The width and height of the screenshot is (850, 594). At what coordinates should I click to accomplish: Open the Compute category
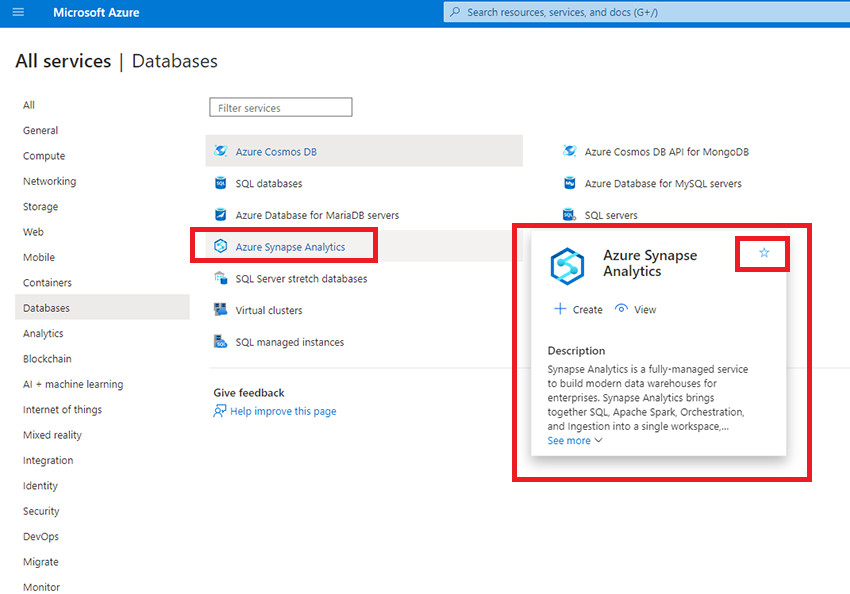click(44, 156)
